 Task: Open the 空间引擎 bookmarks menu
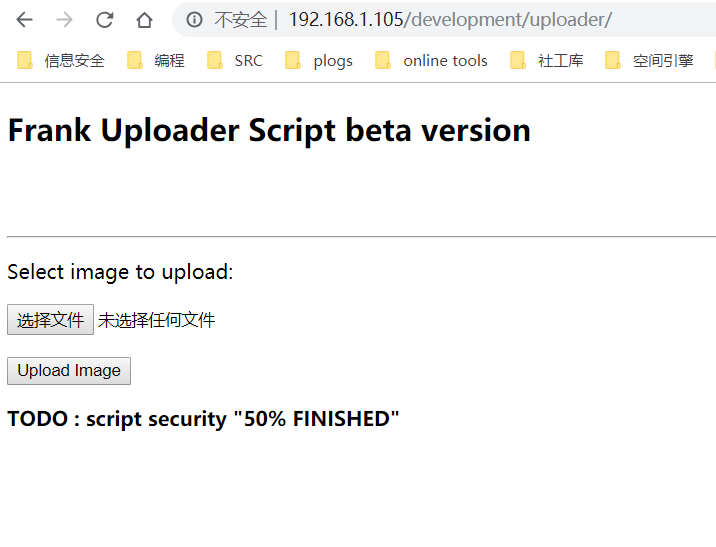649,60
